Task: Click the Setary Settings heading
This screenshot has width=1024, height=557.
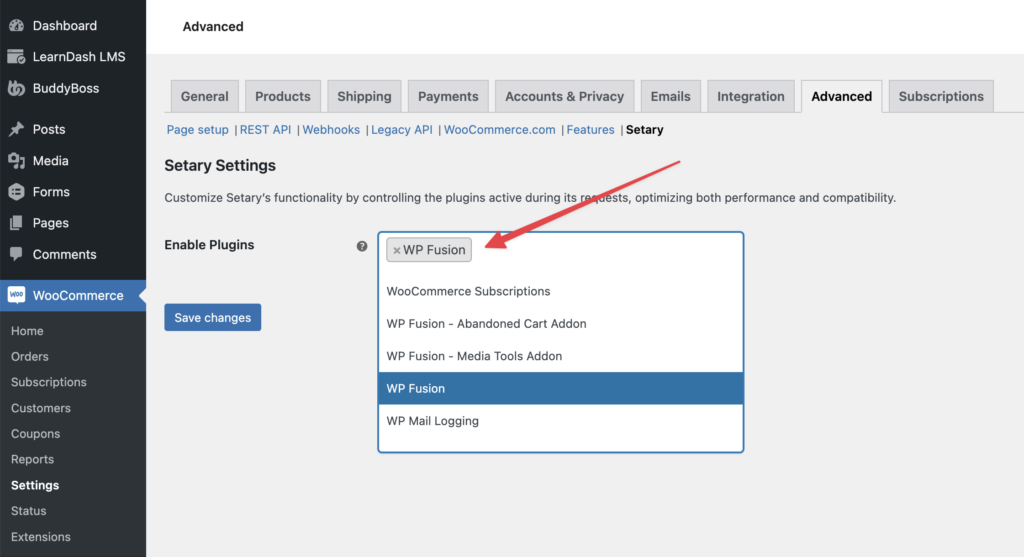Action: (220, 165)
